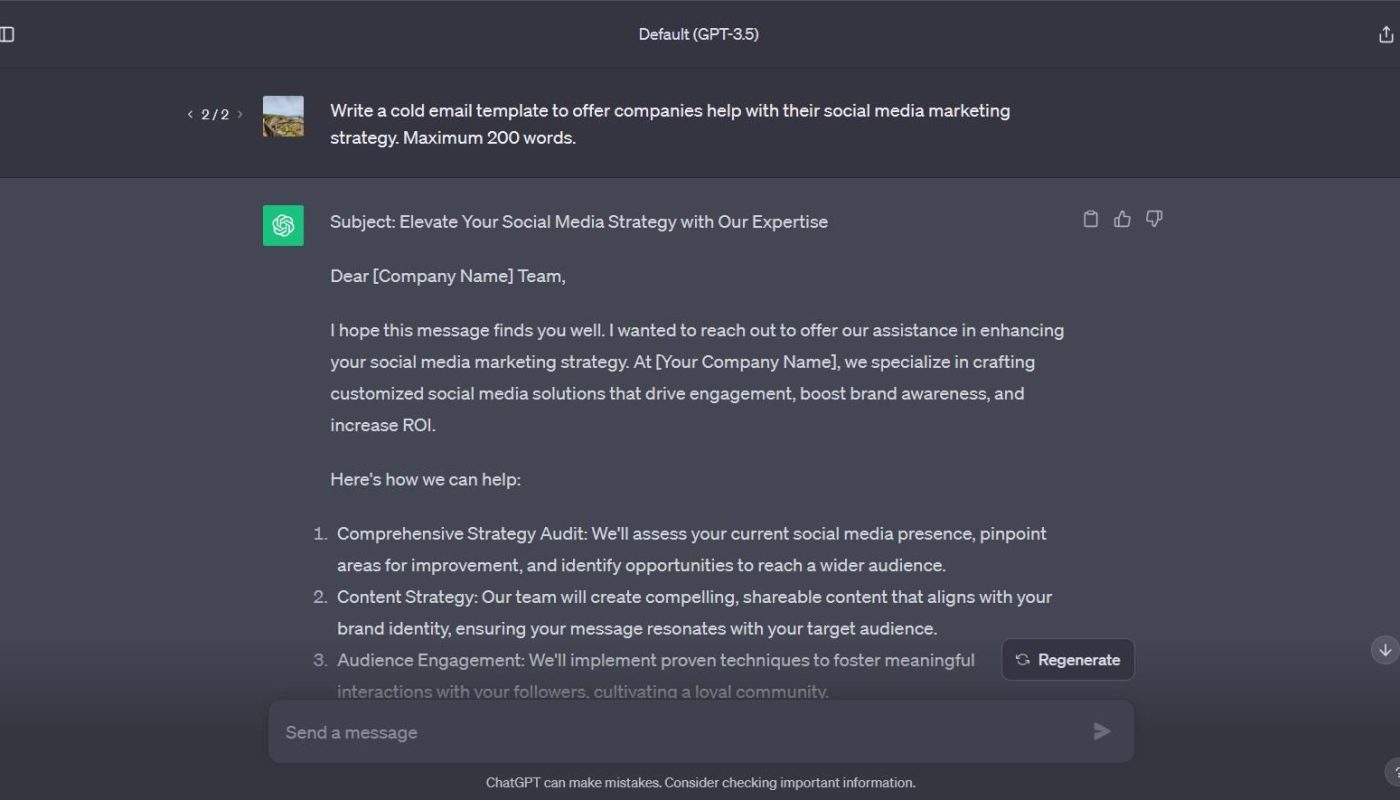Open the help question mark icon
The width and height of the screenshot is (1400, 800).
pyautogui.click(x=1394, y=772)
